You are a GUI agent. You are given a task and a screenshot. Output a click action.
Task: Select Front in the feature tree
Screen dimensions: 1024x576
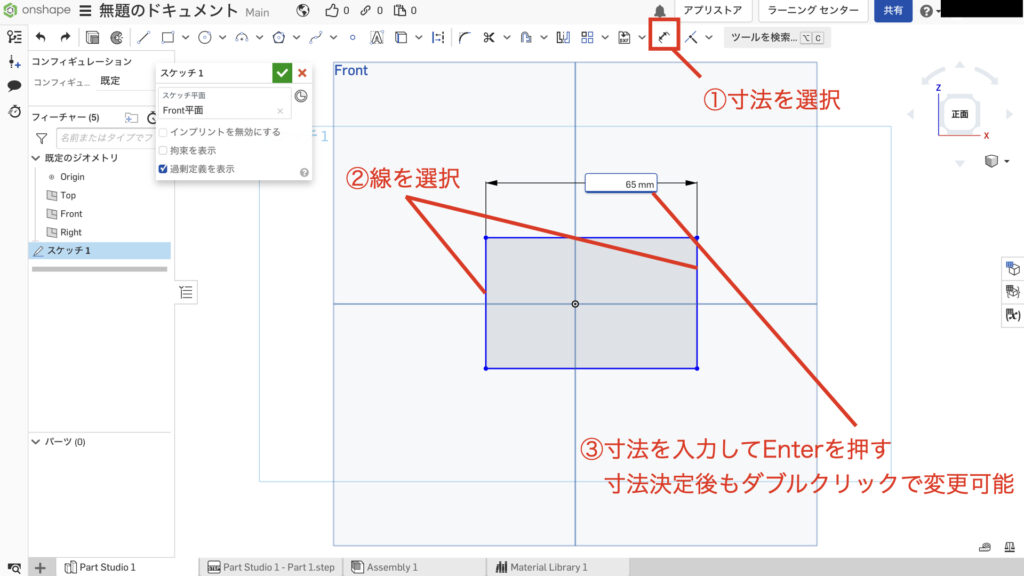[x=71, y=214]
